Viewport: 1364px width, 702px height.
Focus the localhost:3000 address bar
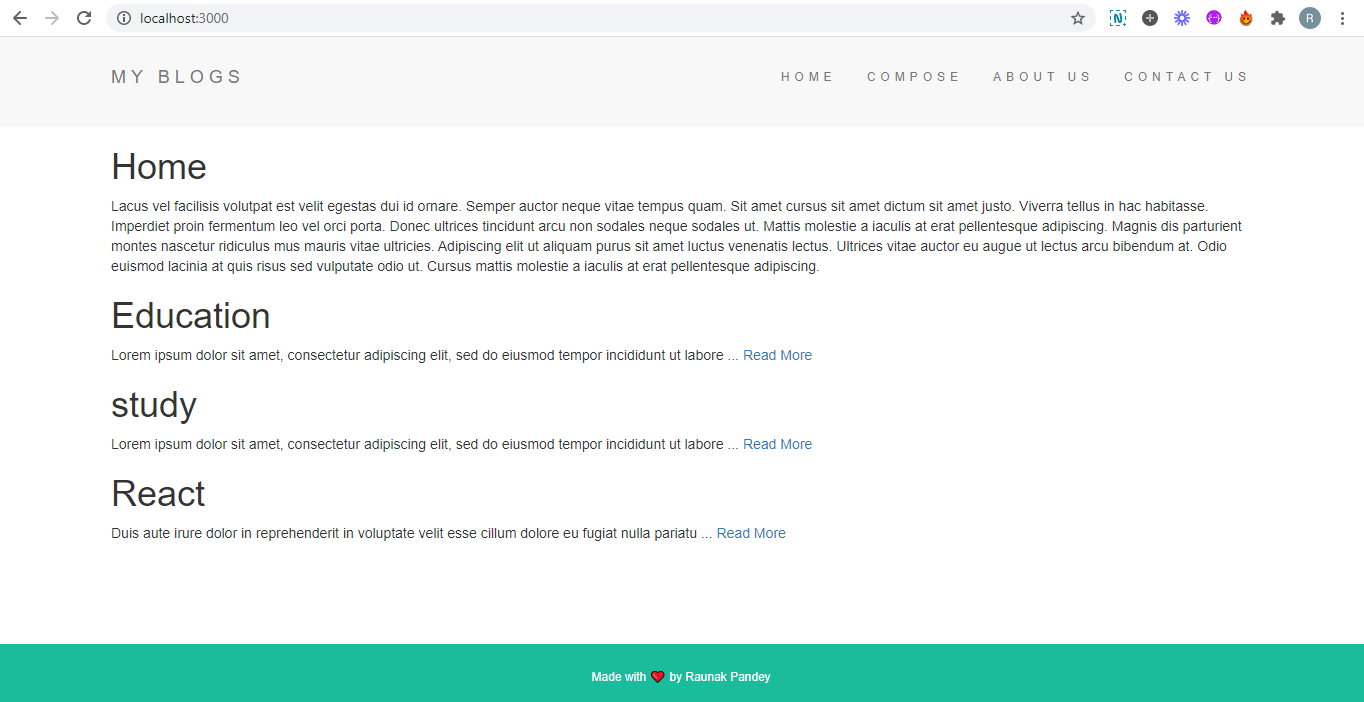click(x=600, y=18)
